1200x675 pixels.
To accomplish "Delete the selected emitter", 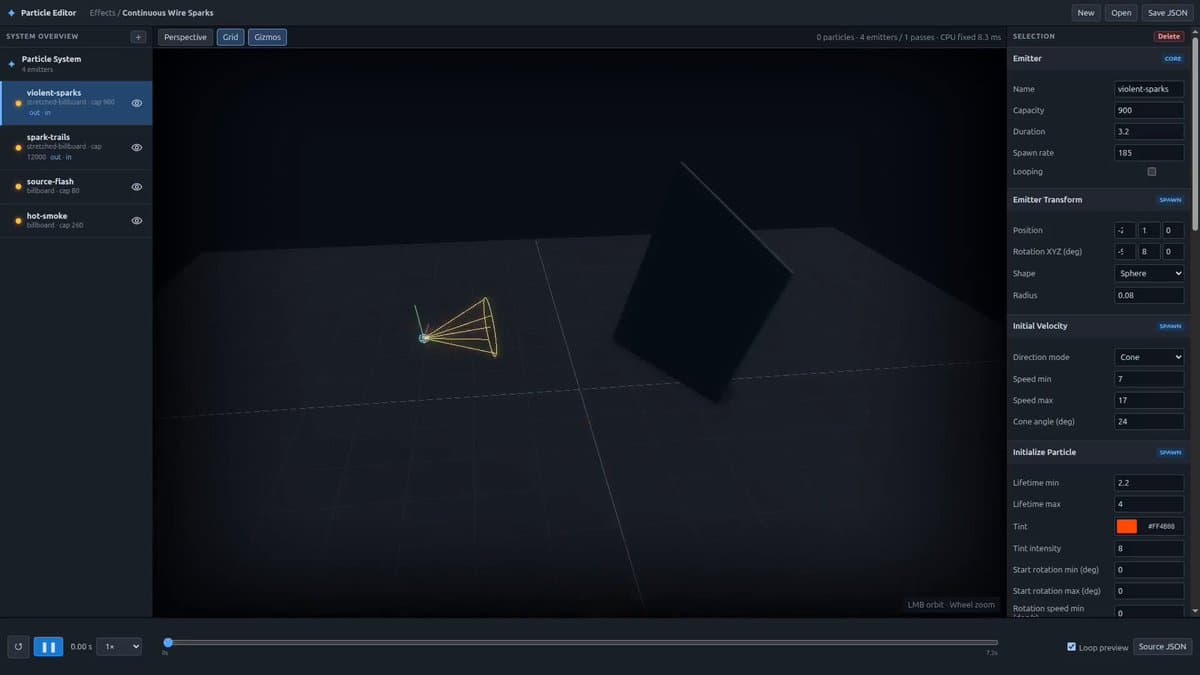I will (x=1168, y=37).
